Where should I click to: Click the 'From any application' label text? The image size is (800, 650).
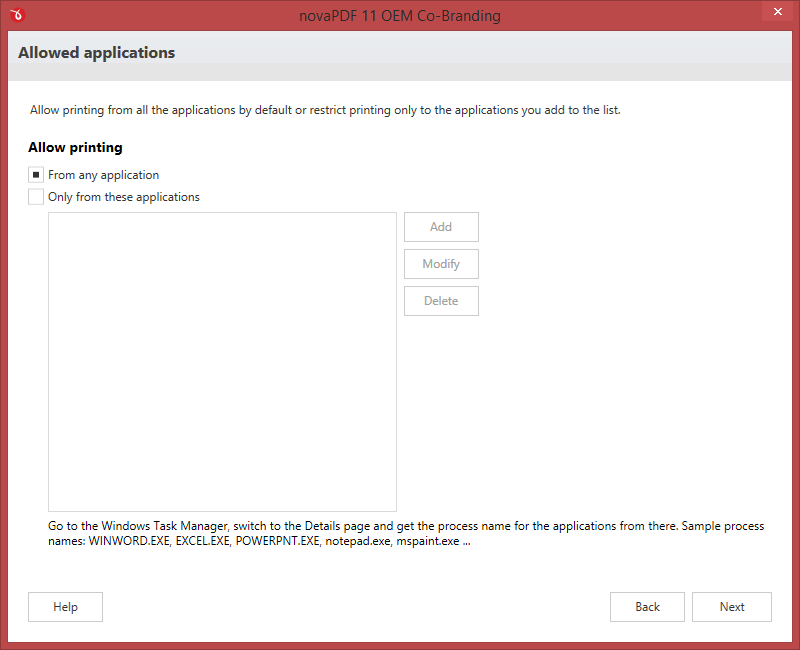tap(103, 175)
